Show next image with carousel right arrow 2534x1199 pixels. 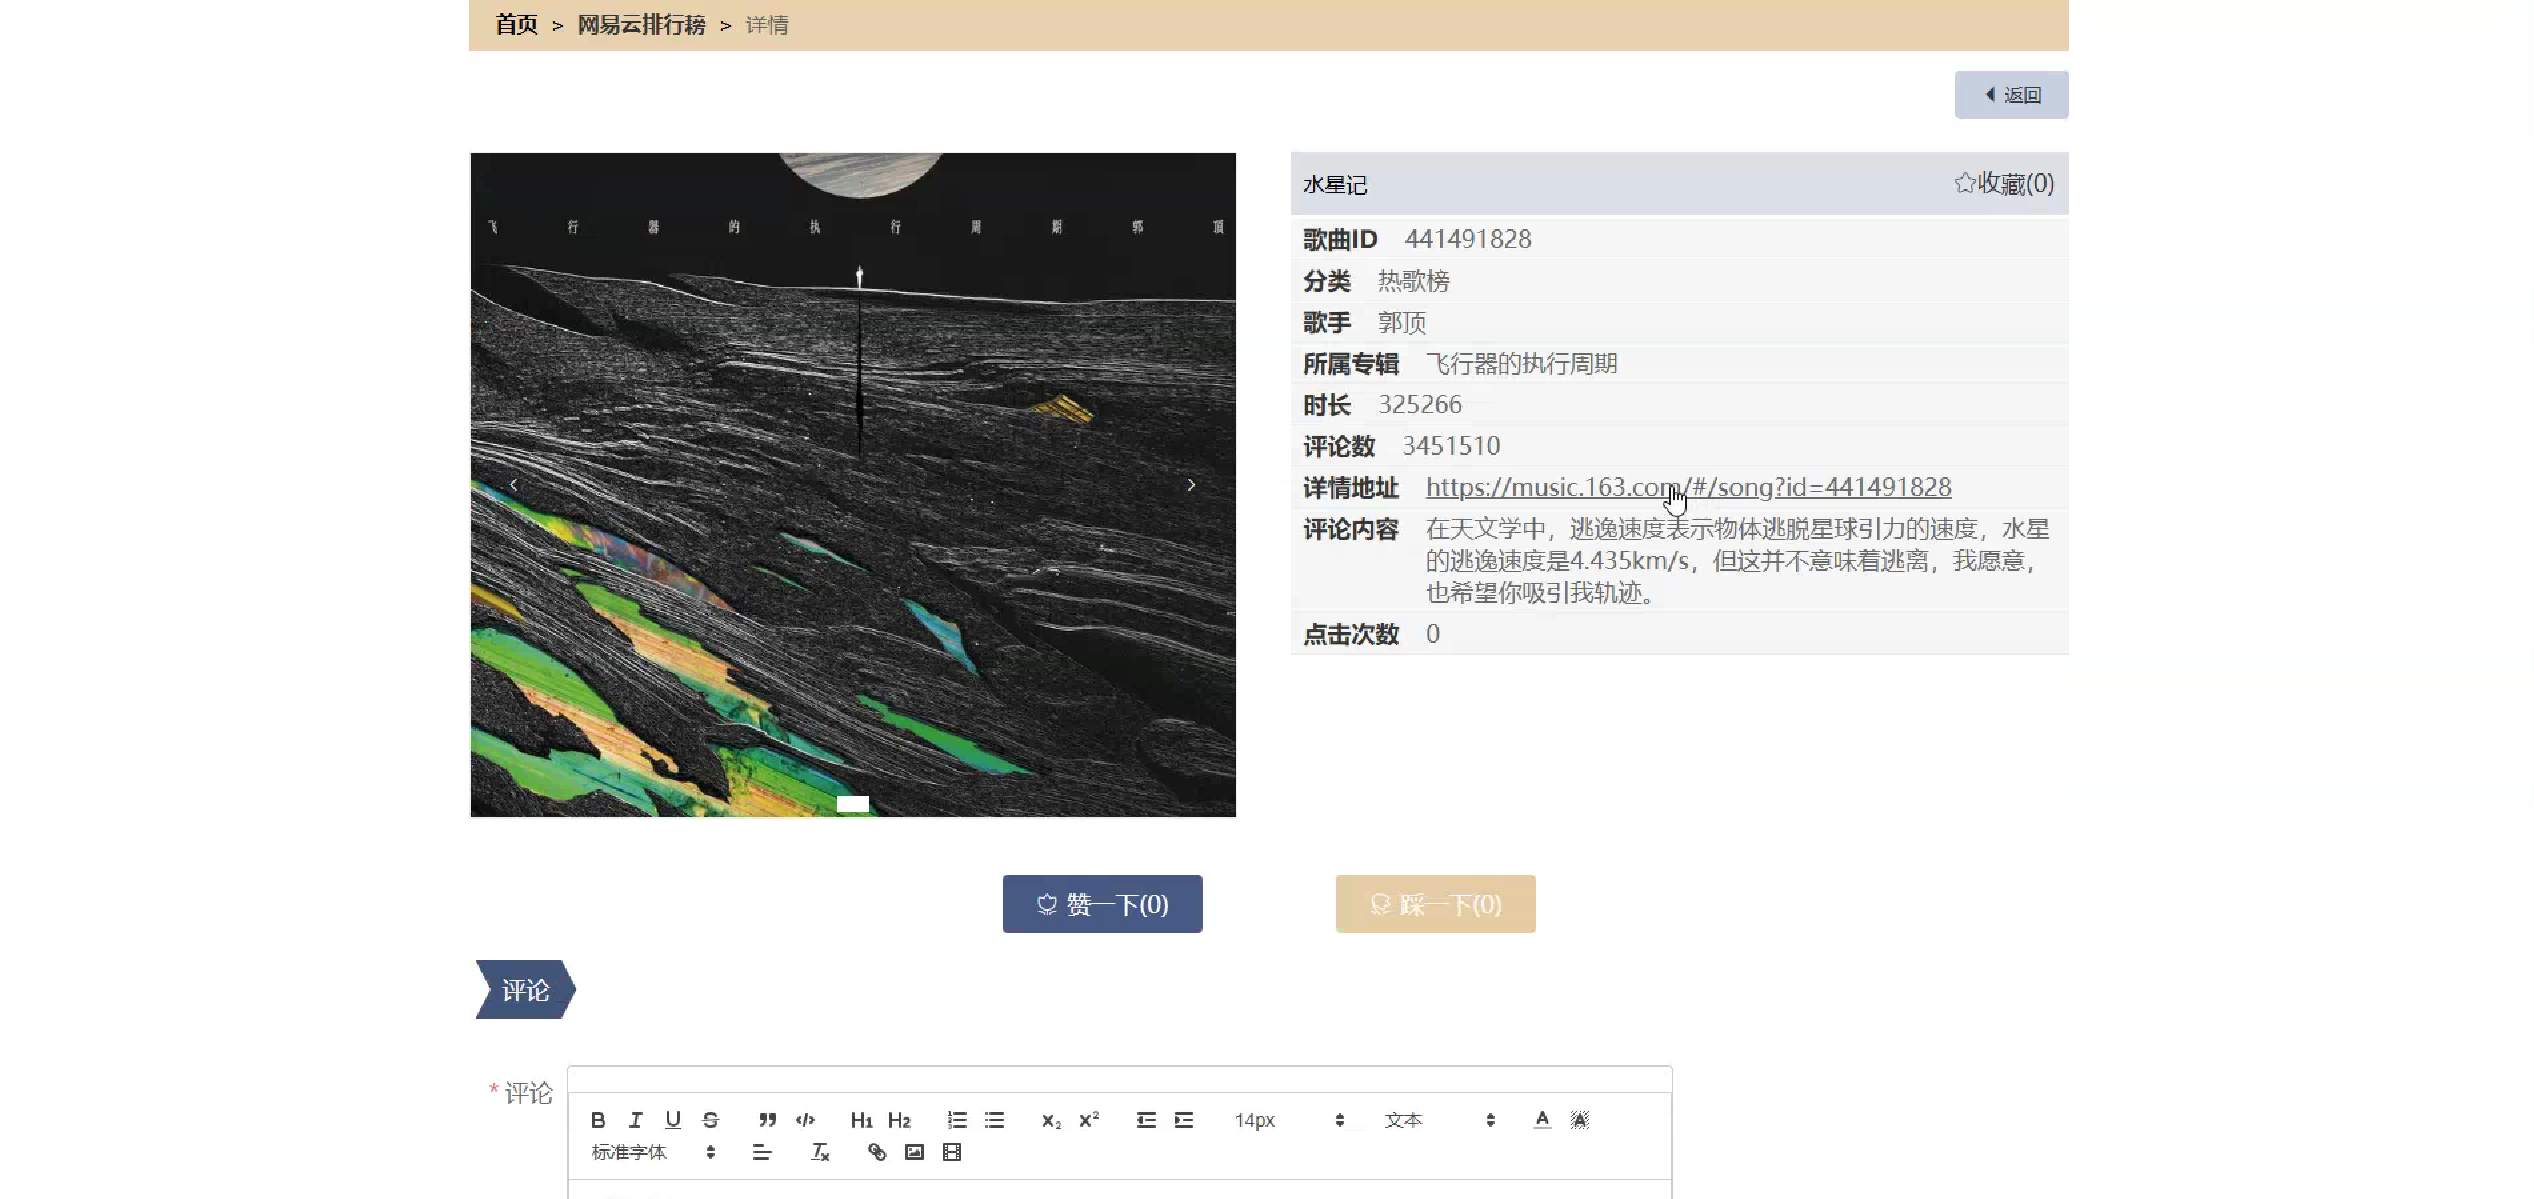(1191, 485)
